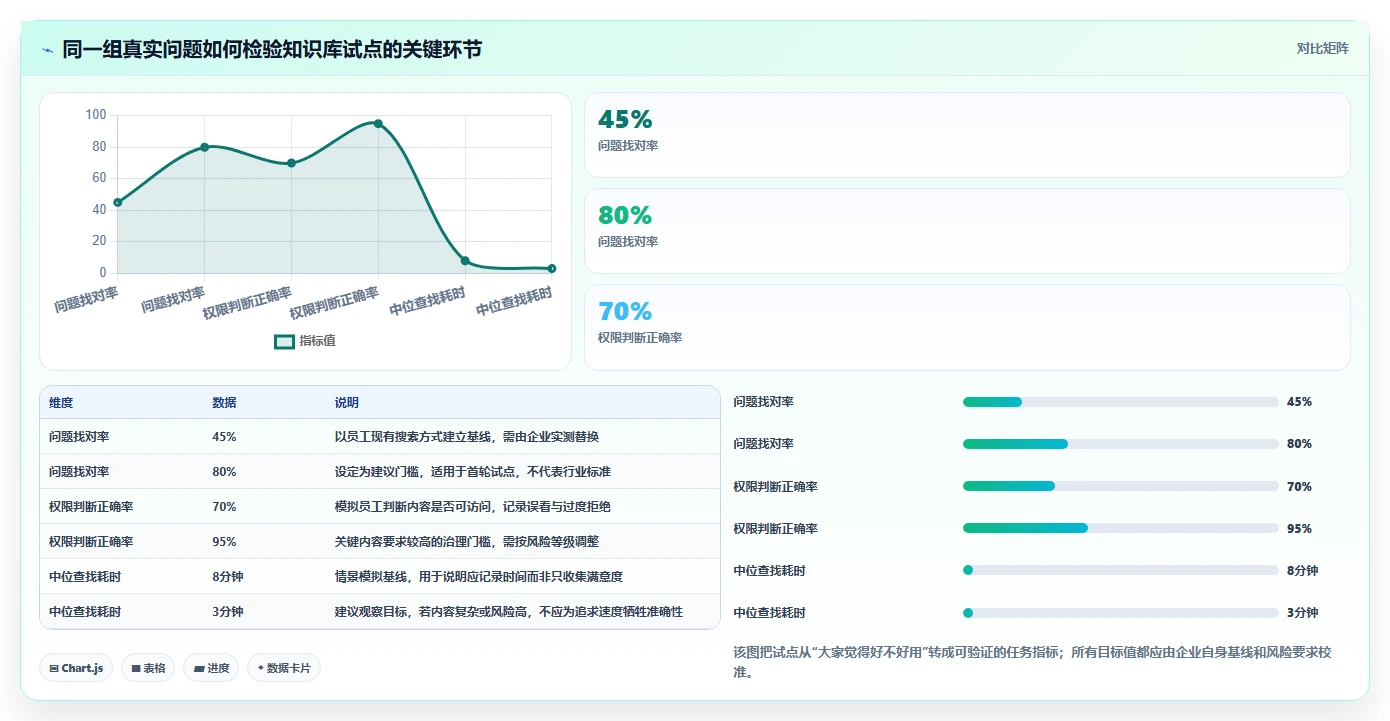Select the 8分钟 cell in the table

tap(228, 577)
